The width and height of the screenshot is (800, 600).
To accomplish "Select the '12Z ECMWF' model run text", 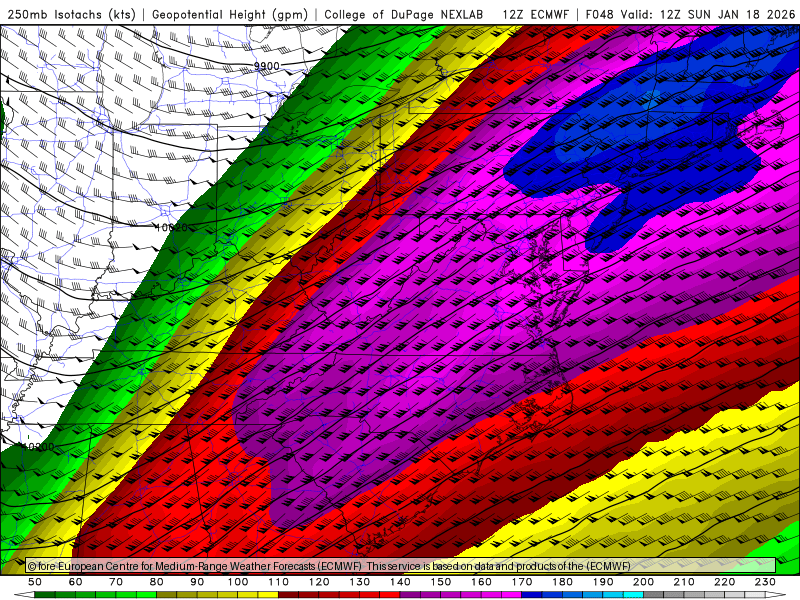I will [x=536, y=14].
